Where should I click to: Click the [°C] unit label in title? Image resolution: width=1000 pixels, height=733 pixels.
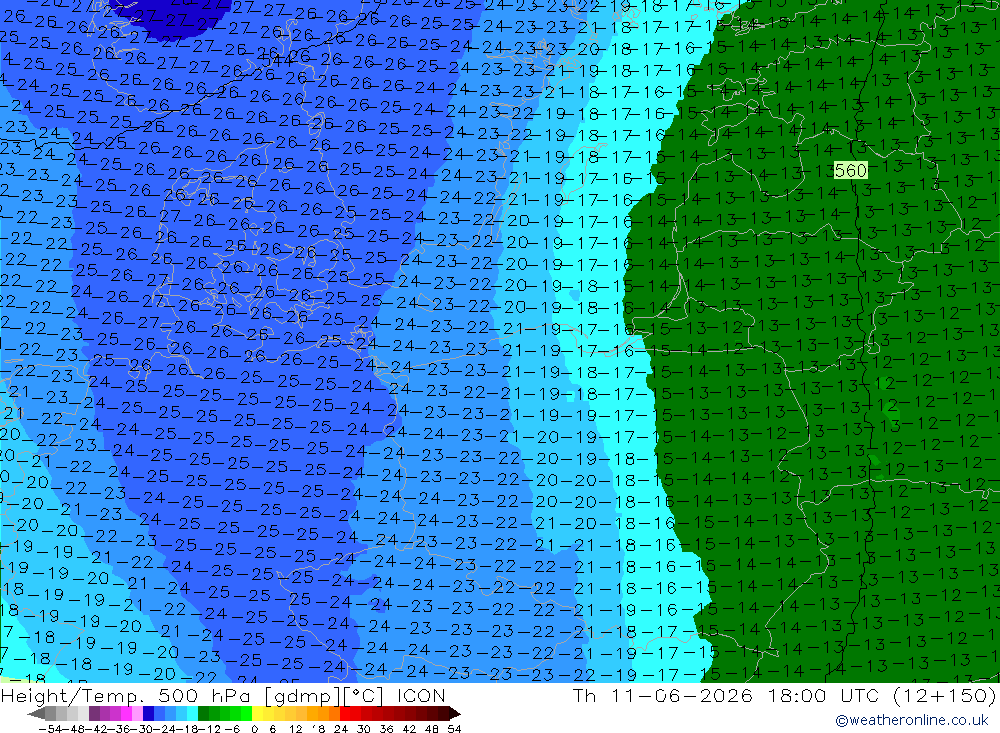click(x=364, y=695)
